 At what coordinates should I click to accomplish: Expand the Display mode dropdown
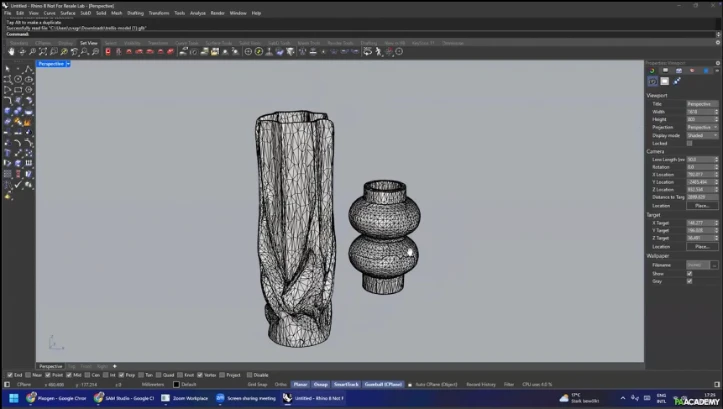pos(702,135)
